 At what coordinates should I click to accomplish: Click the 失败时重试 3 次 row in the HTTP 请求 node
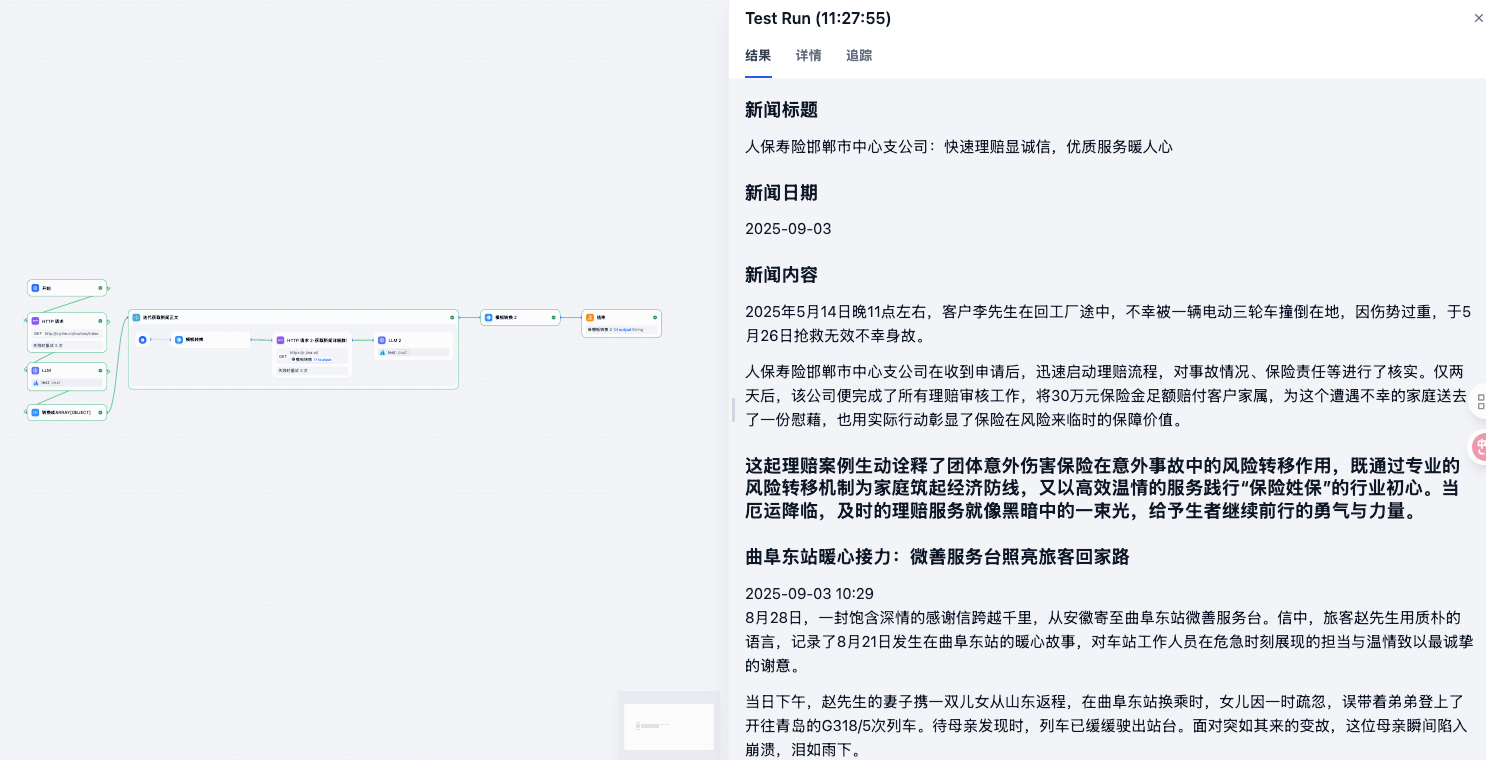[67, 345]
